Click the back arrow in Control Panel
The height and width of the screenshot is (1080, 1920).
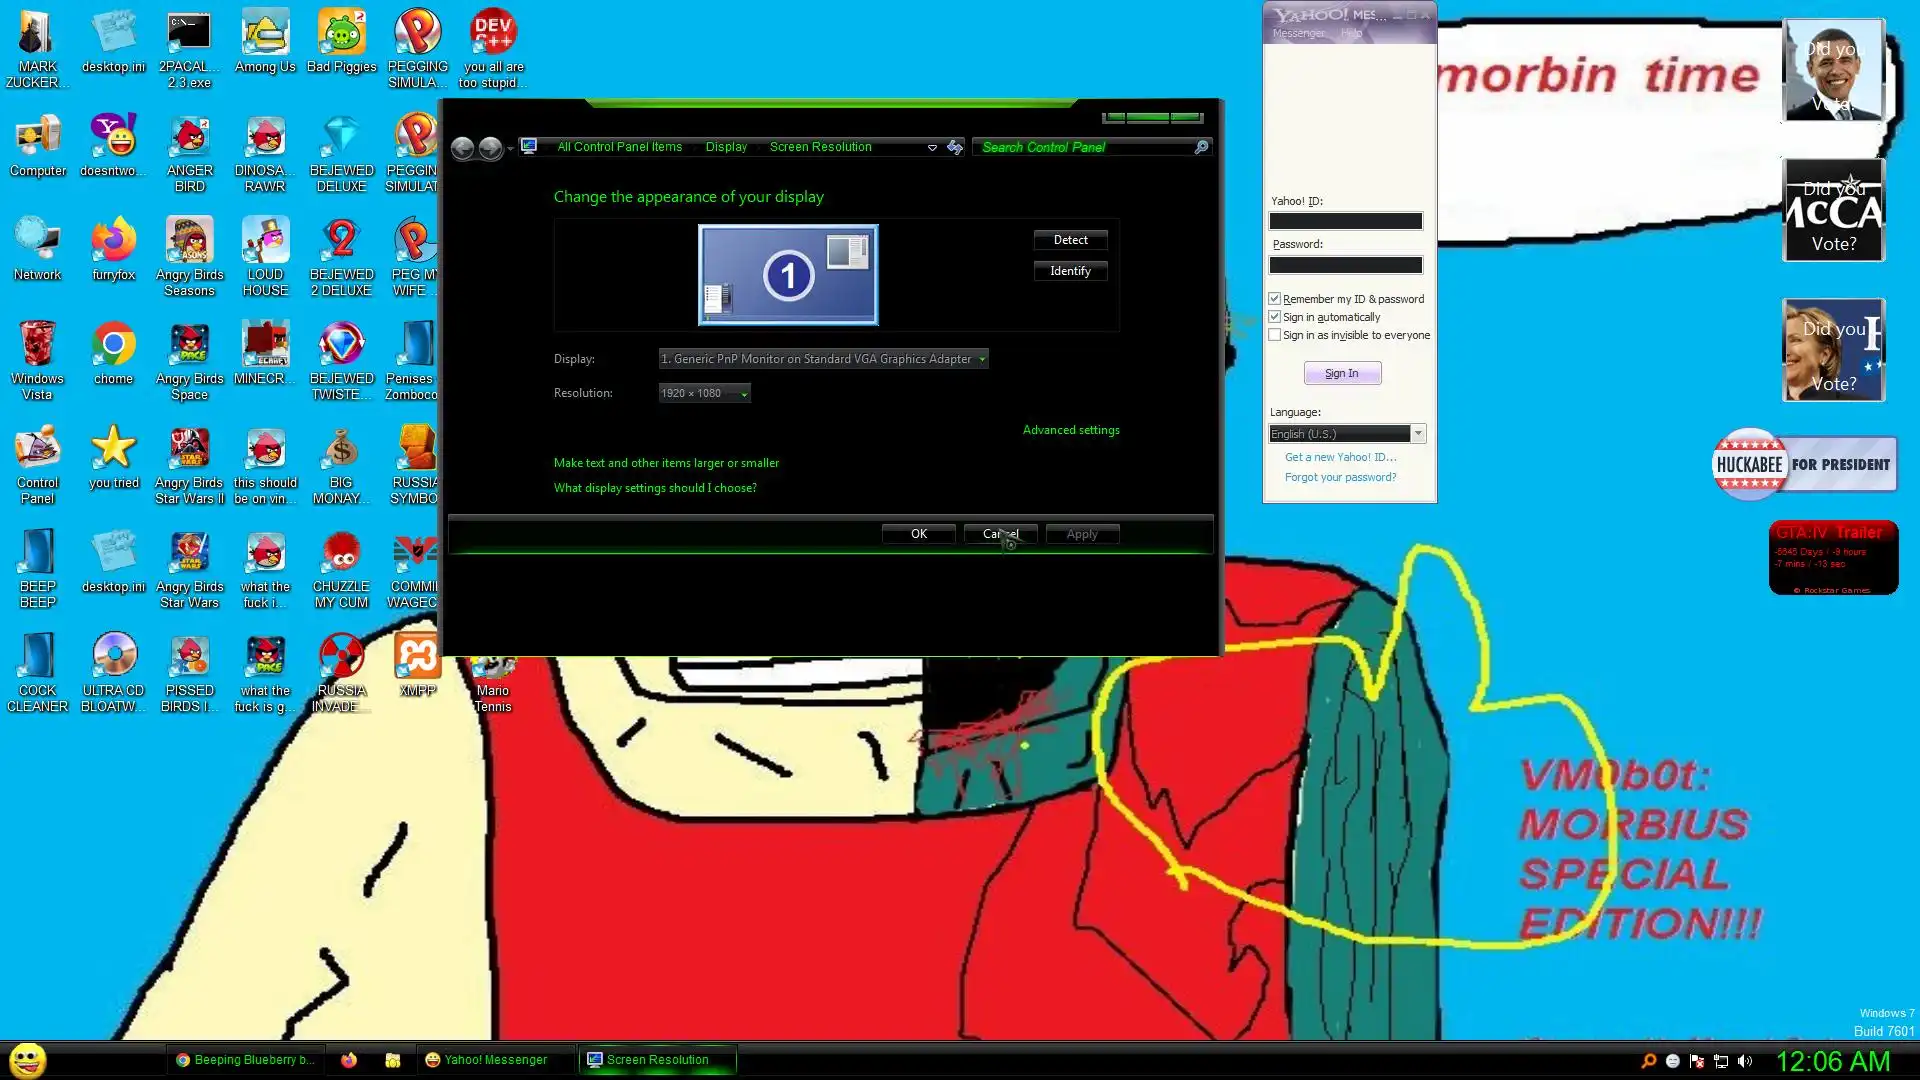(462, 148)
